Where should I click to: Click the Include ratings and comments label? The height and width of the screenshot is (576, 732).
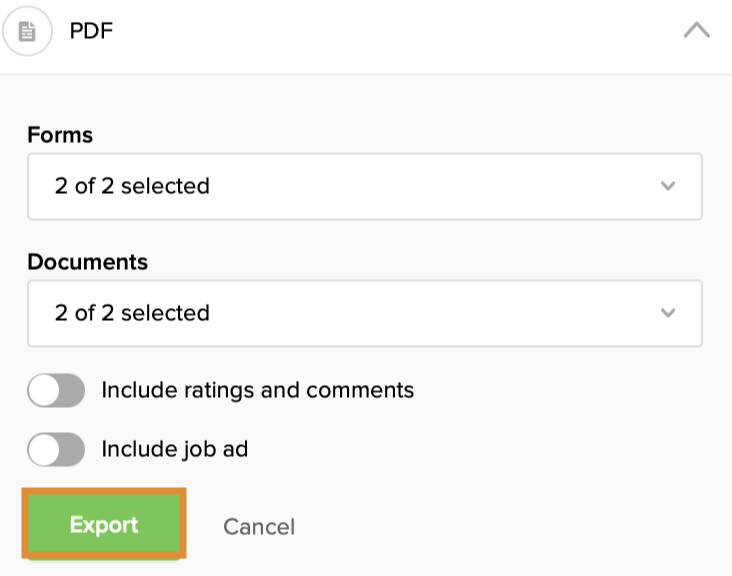tap(257, 390)
